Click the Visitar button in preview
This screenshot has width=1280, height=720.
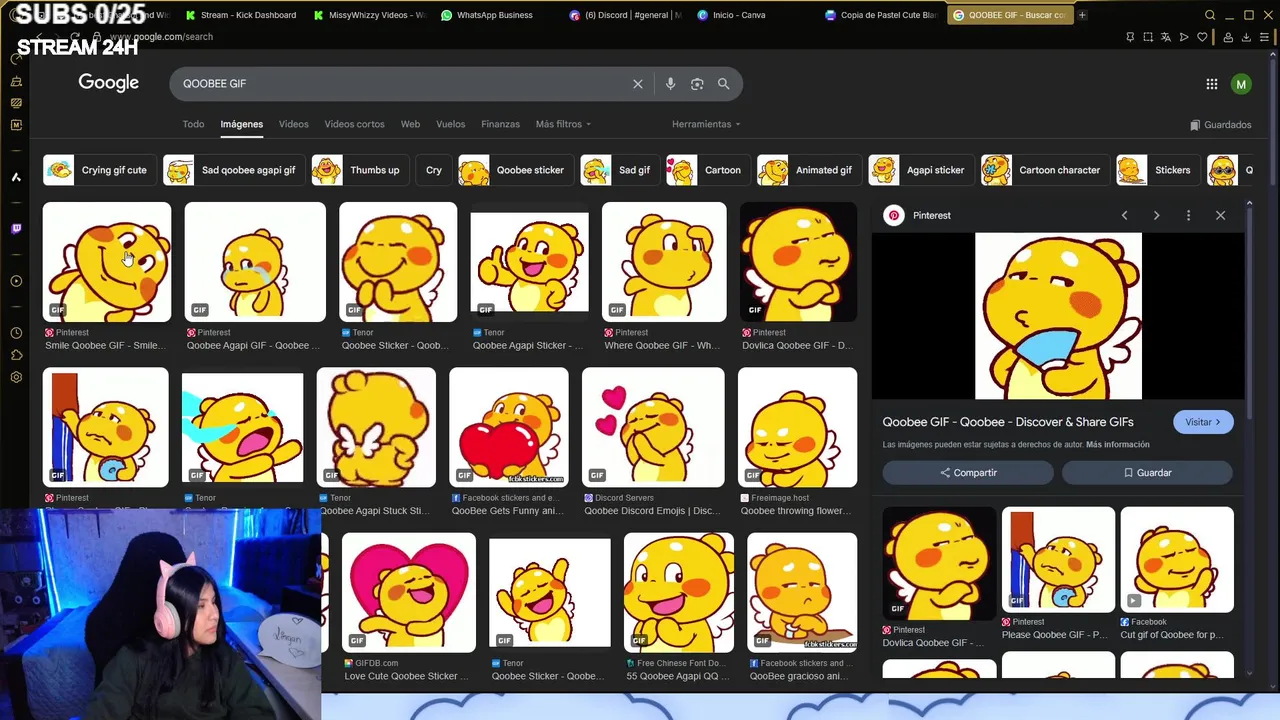[1203, 422]
